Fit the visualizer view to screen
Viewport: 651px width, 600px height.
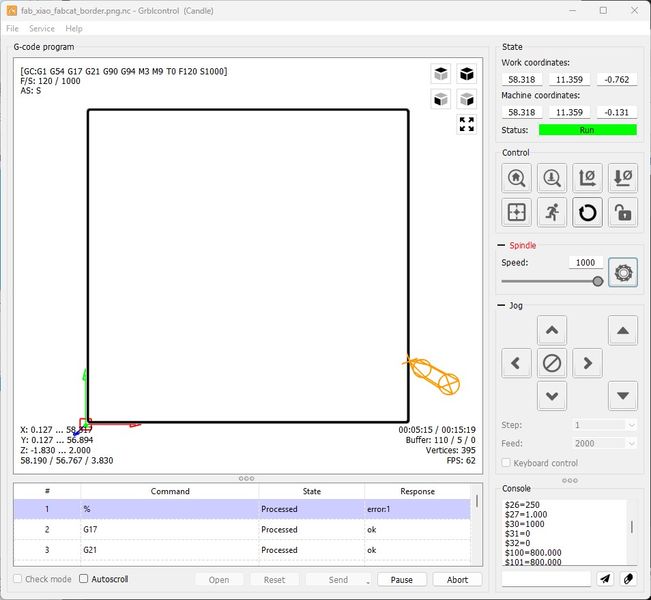[x=467, y=124]
